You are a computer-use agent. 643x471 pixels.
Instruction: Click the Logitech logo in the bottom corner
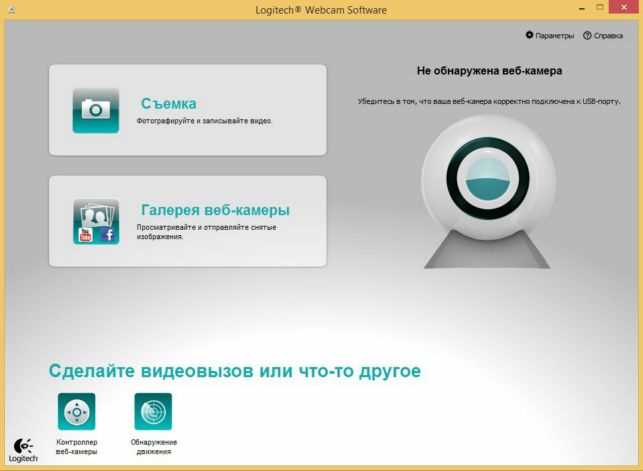coord(23,451)
